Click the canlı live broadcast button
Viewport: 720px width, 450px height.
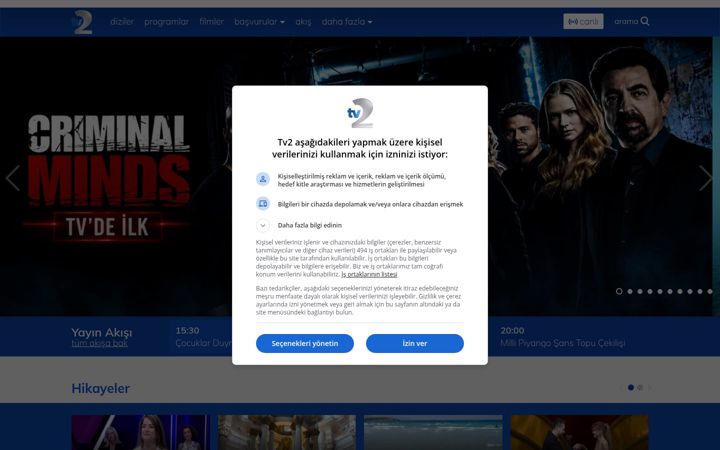[x=583, y=21]
